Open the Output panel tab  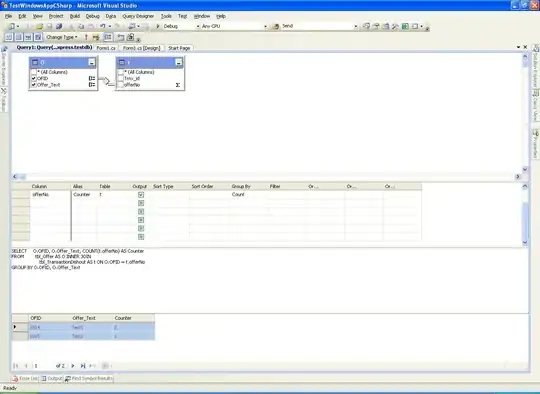click(x=52, y=378)
